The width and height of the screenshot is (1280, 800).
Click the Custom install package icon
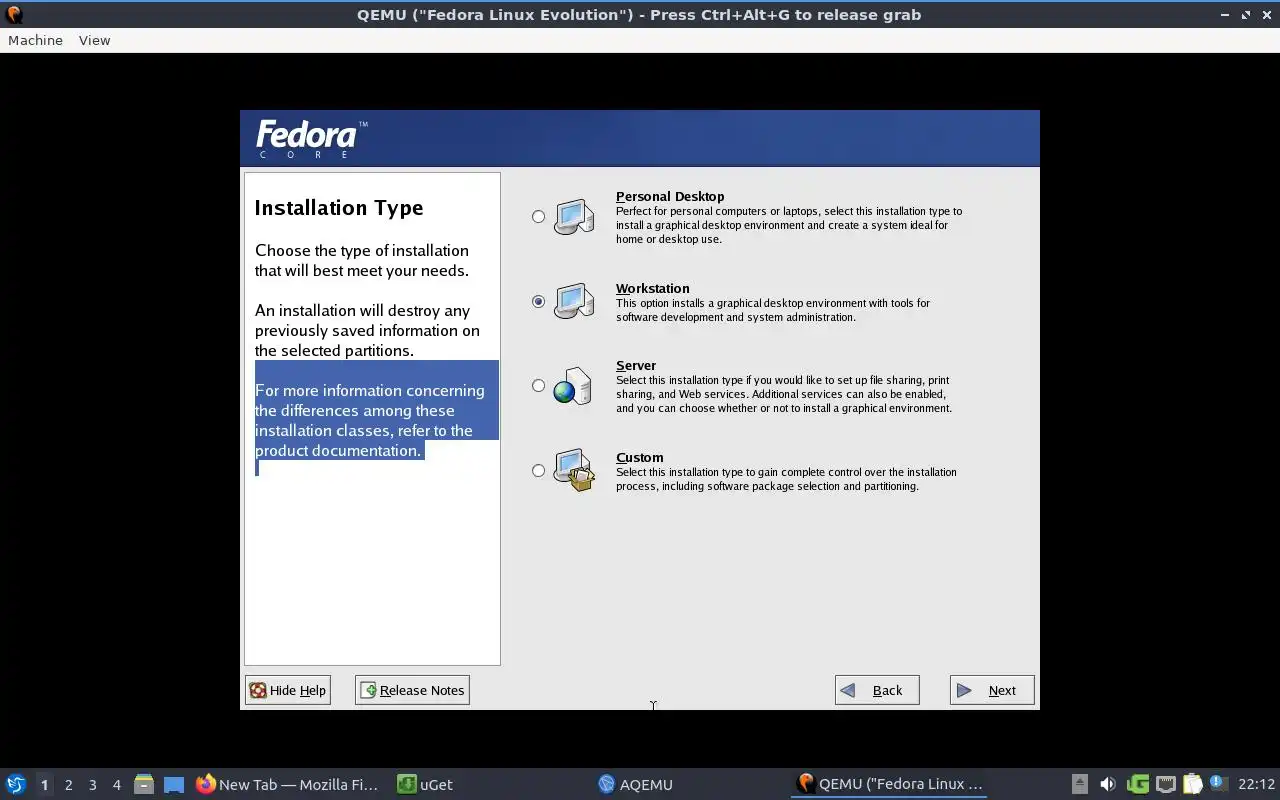tap(574, 470)
